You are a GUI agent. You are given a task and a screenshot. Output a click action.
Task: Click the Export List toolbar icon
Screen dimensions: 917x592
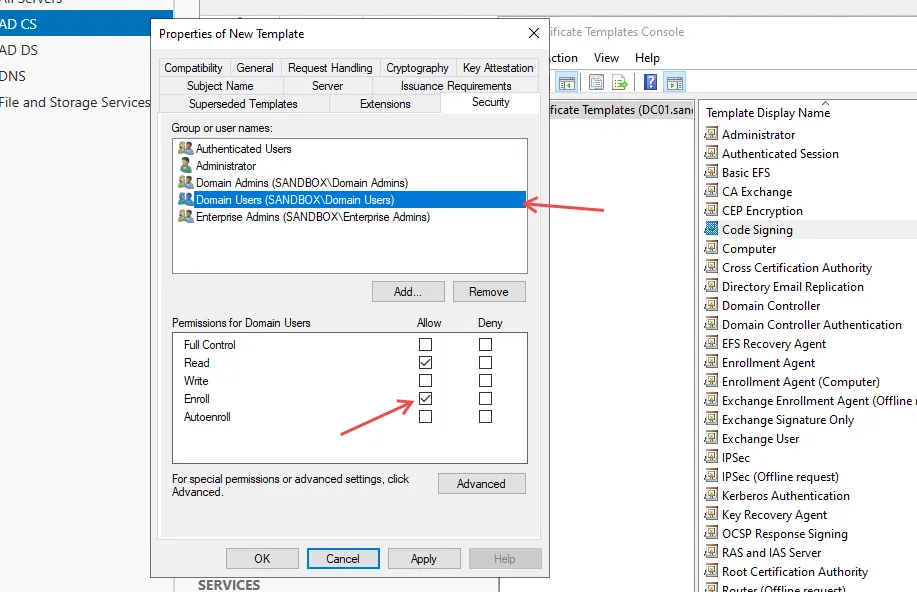coord(620,83)
